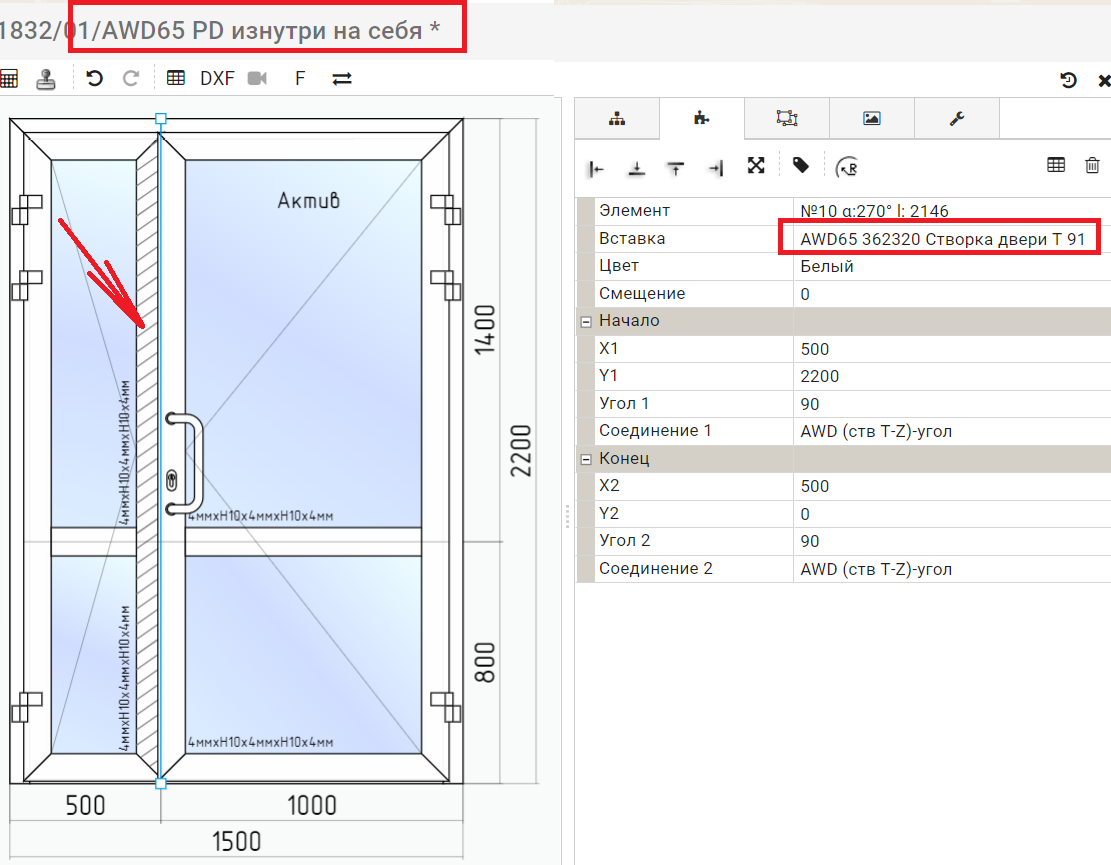Click the circular R rotate icon
Screen dimensions: 1111x865
point(847,167)
